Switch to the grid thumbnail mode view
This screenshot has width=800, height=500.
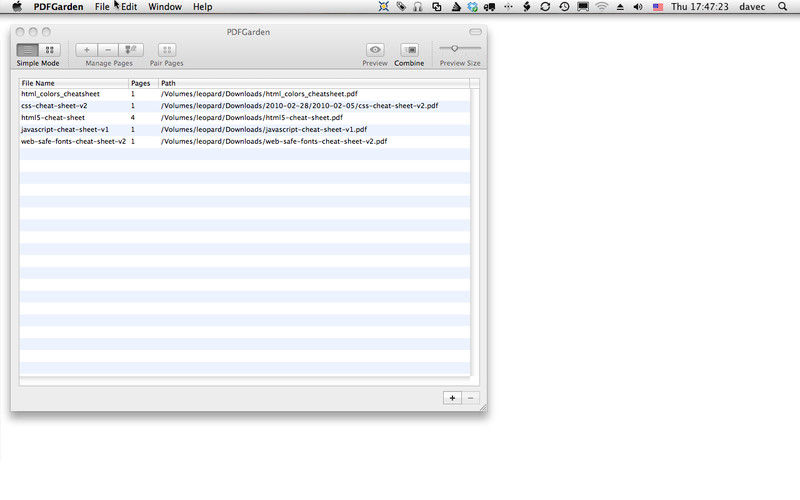[x=49, y=50]
